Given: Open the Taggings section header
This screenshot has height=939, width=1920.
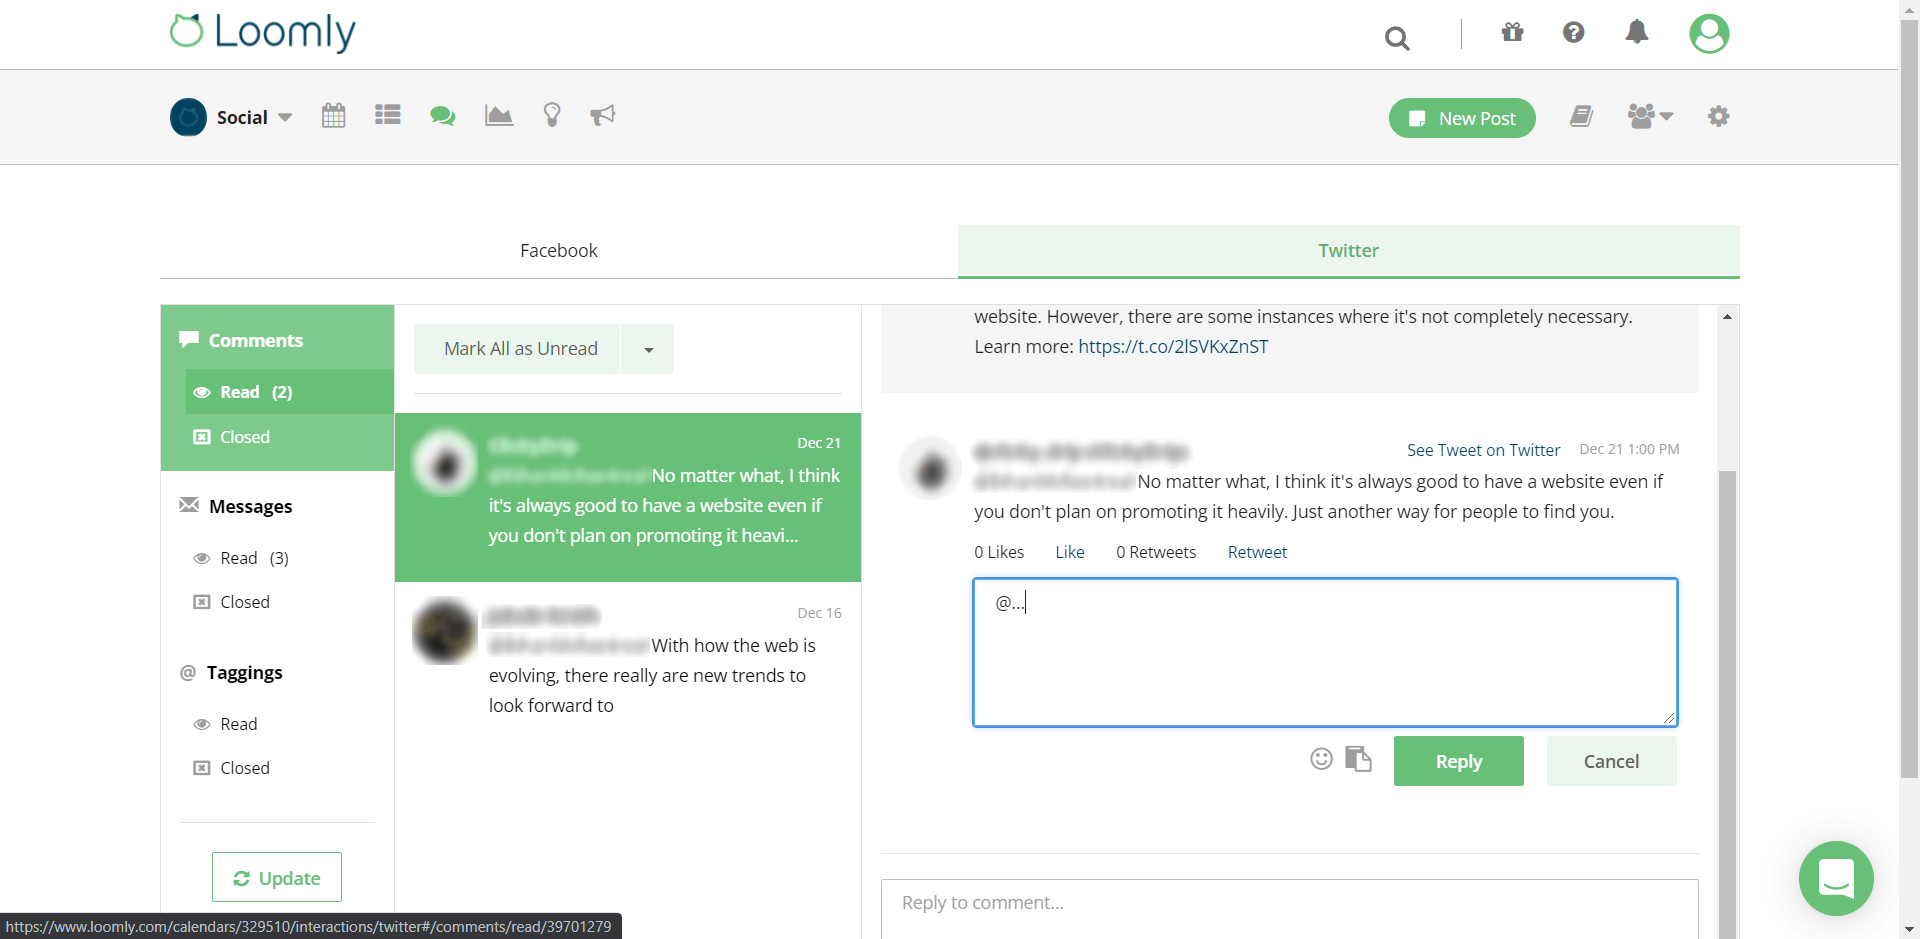Looking at the screenshot, I should pyautogui.click(x=244, y=672).
